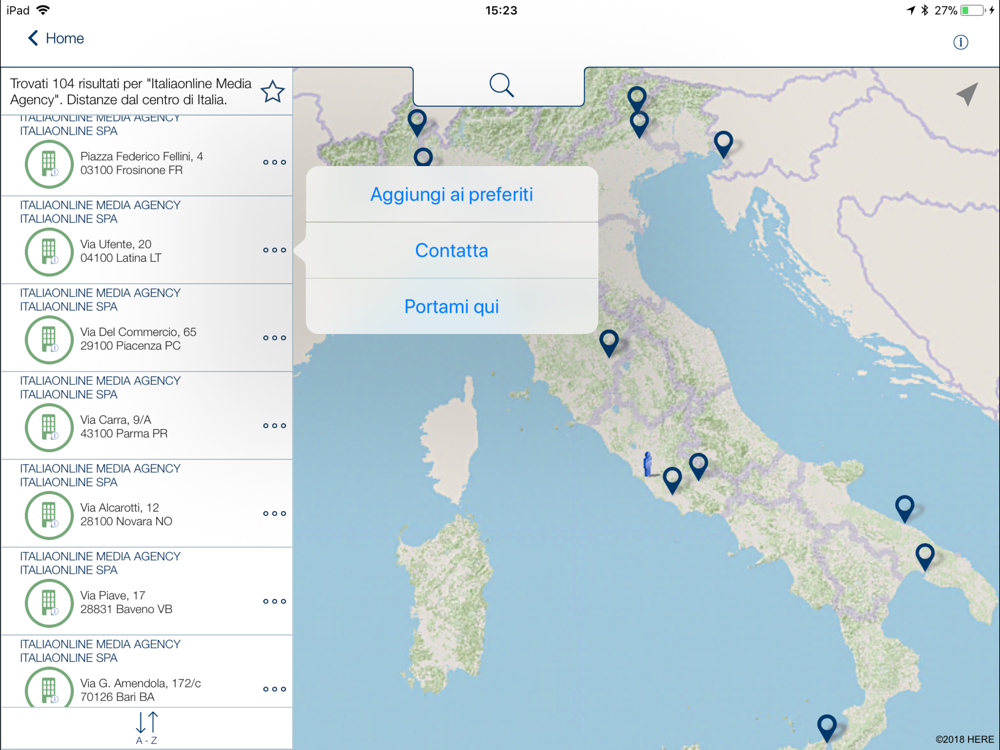Screen dimensions: 1000x750
Task: Go back to Home
Action: point(55,38)
